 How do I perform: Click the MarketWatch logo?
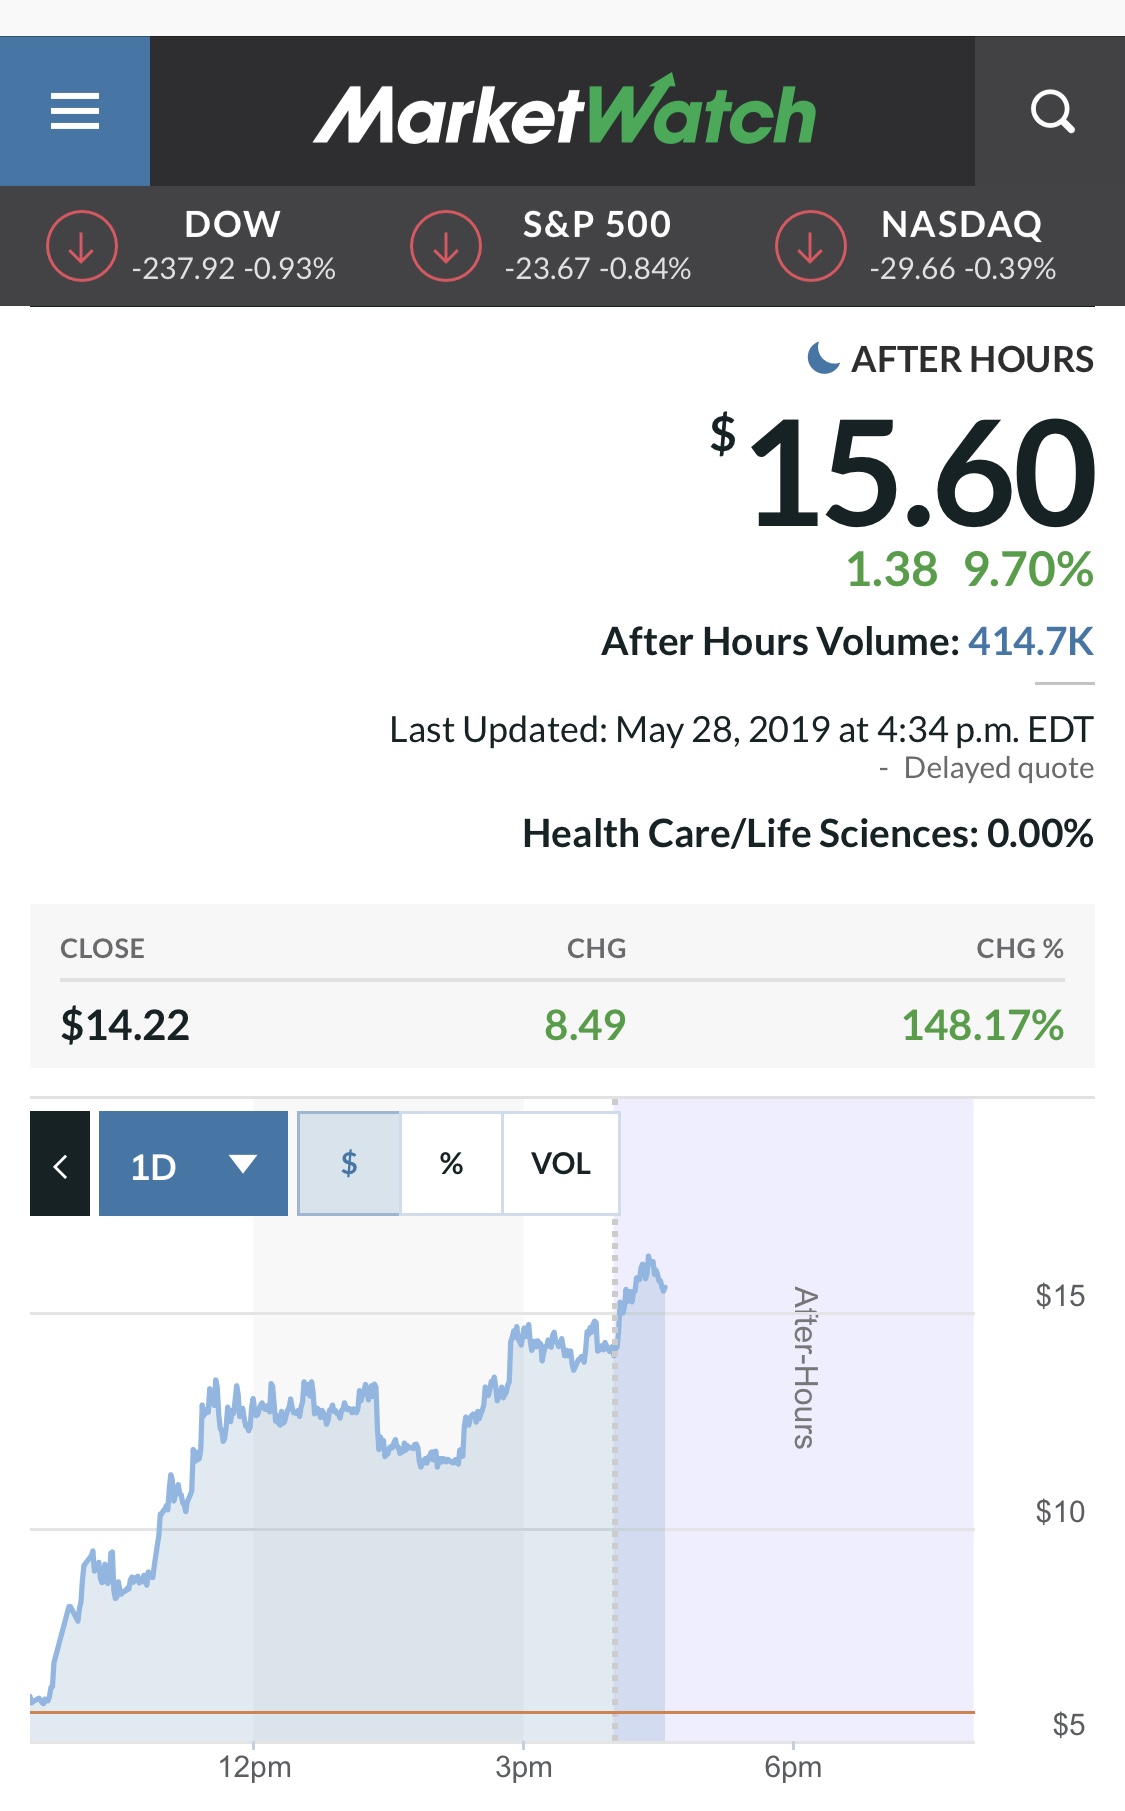(x=565, y=112)
